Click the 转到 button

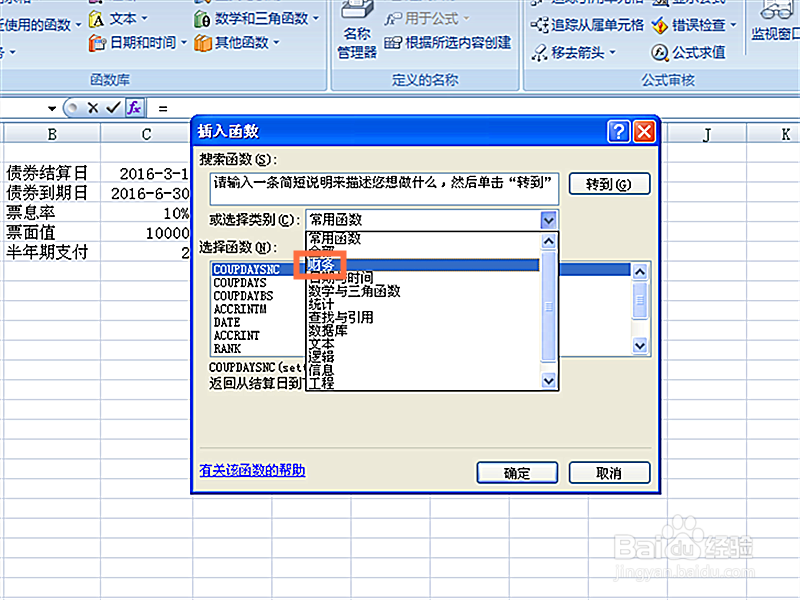[609, 184]
